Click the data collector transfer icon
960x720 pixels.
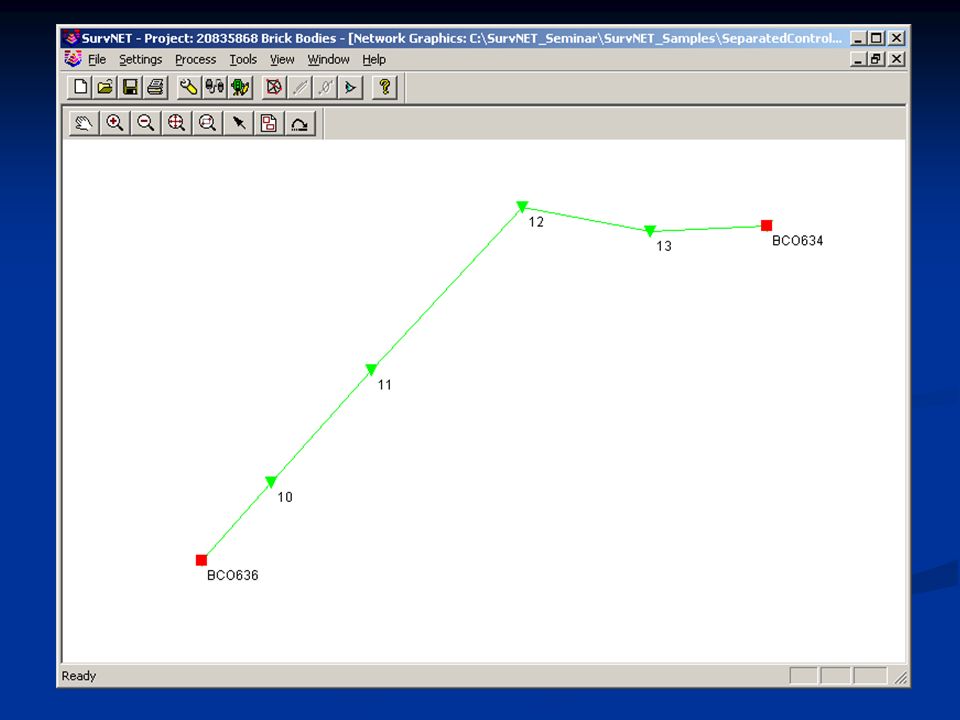pos(214,87)
